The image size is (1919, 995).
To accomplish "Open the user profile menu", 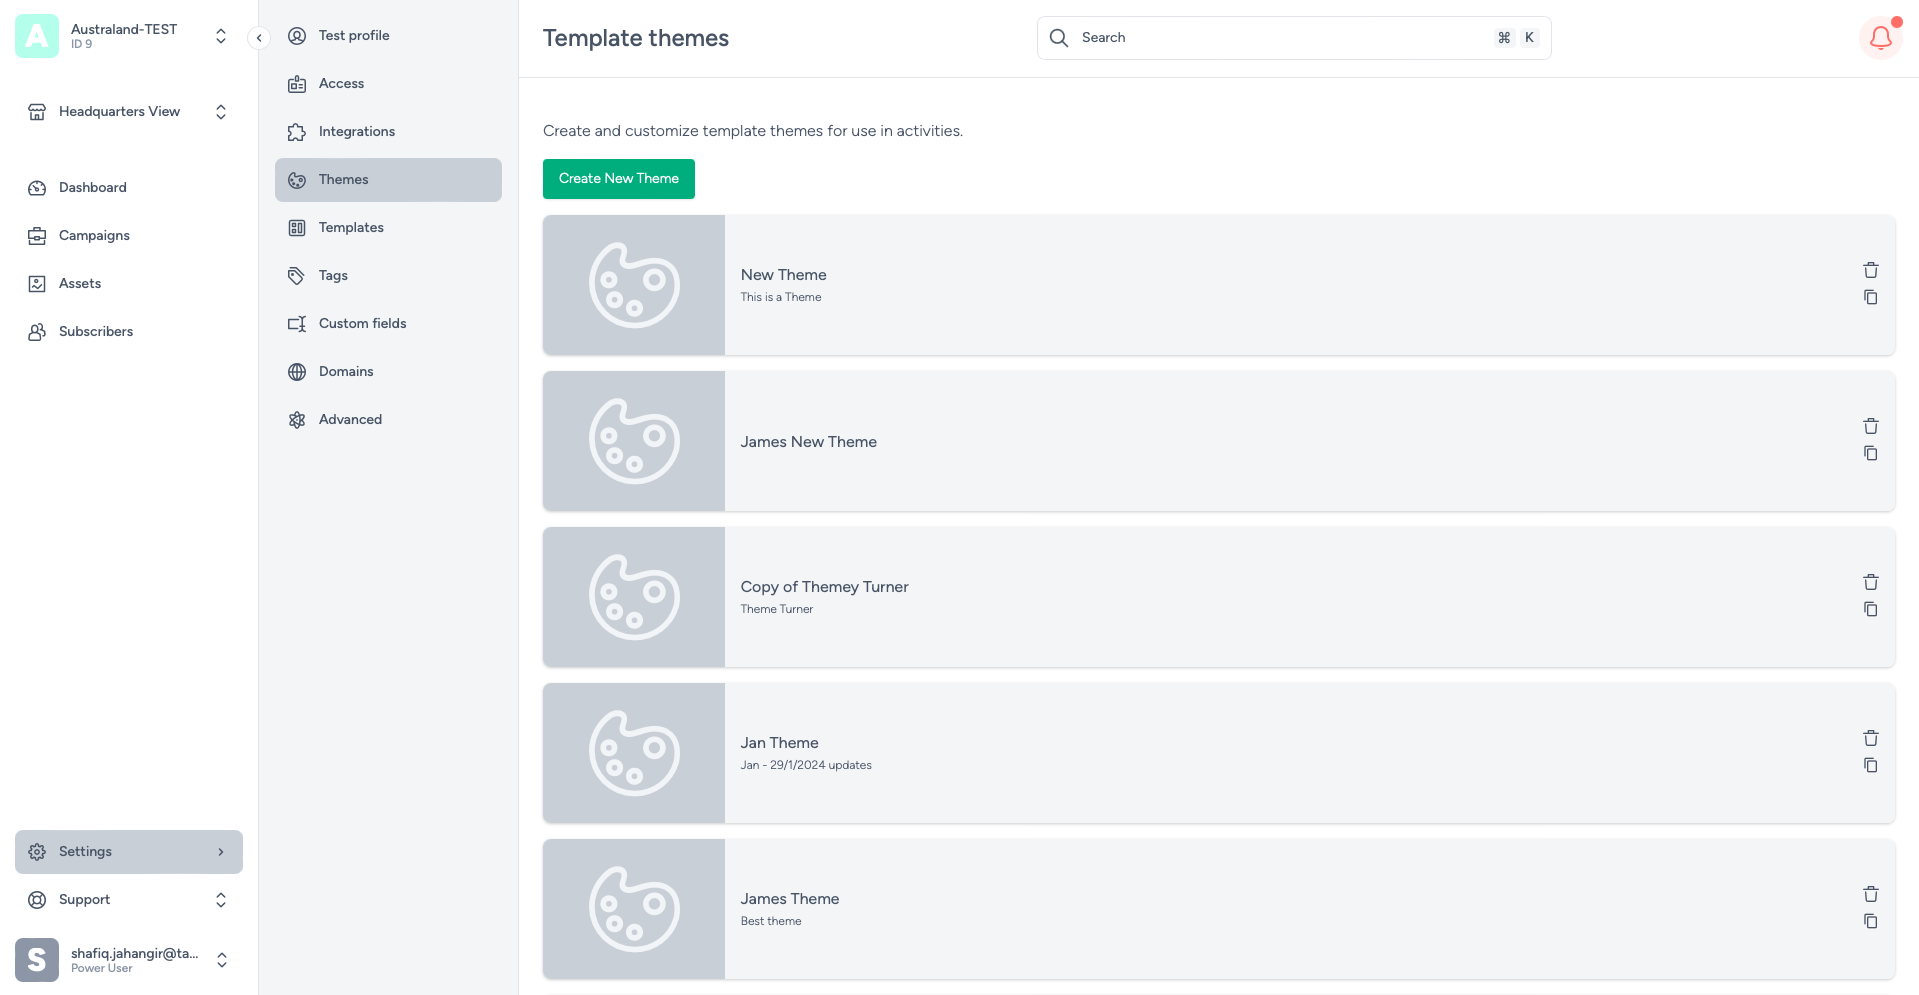I will pos(221,960).
